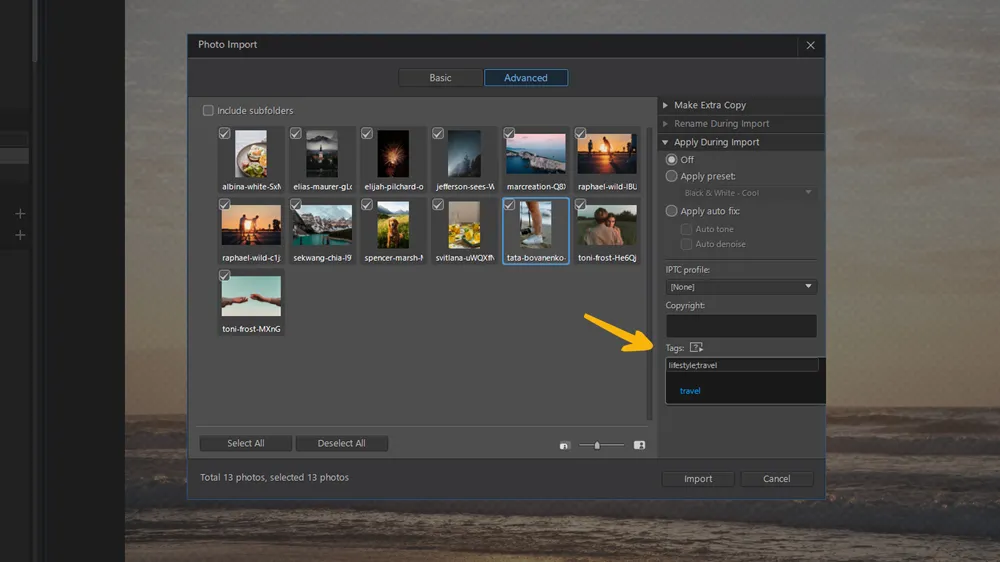Uncheck the toni-frost-MXnG photo checkbox
The height and width of the screenshot is (562, 1000).
tap(224, 276)
